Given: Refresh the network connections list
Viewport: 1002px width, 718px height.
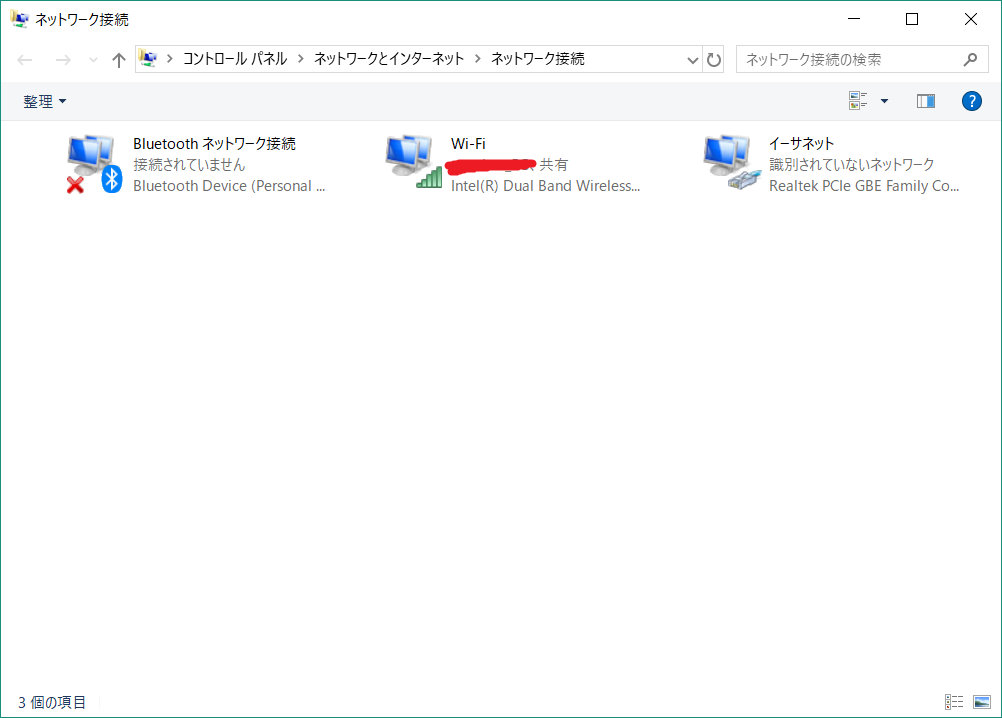Looking at the screenshot, I should point(713,59).
